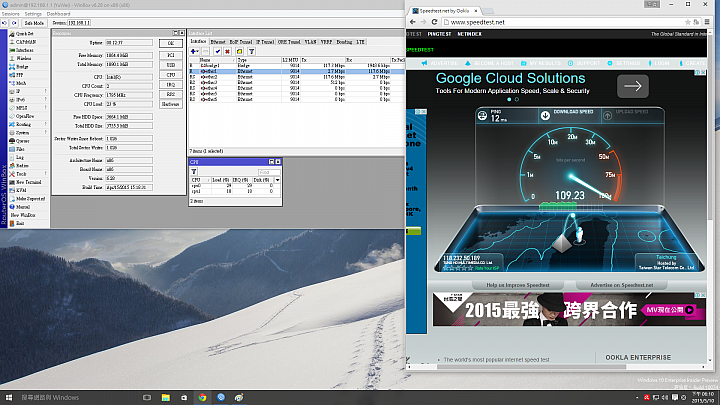Open WinBox Sessions menu
The image size is (720, 405).
11,14
